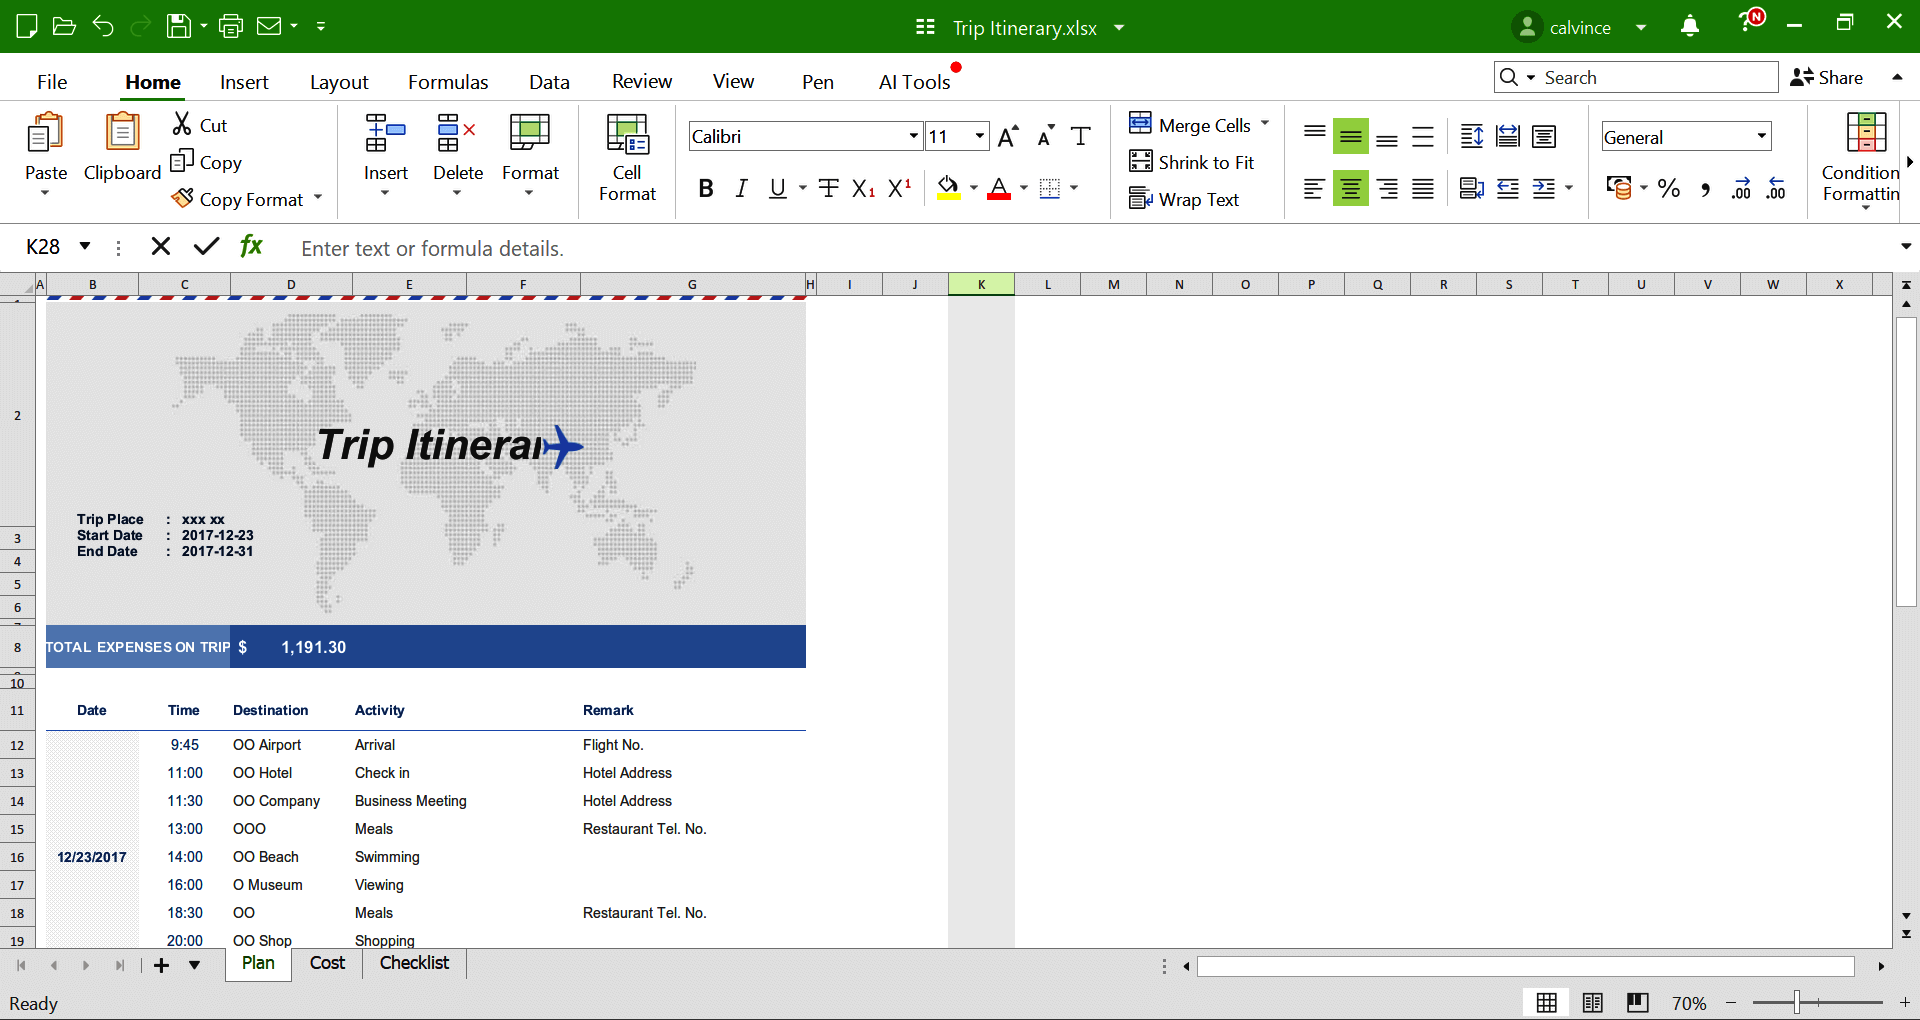The width and height of the screenshot is (1920, 1020).
Task: Open the Formulas ribbon tab
Action: click(x=448, y=81)
